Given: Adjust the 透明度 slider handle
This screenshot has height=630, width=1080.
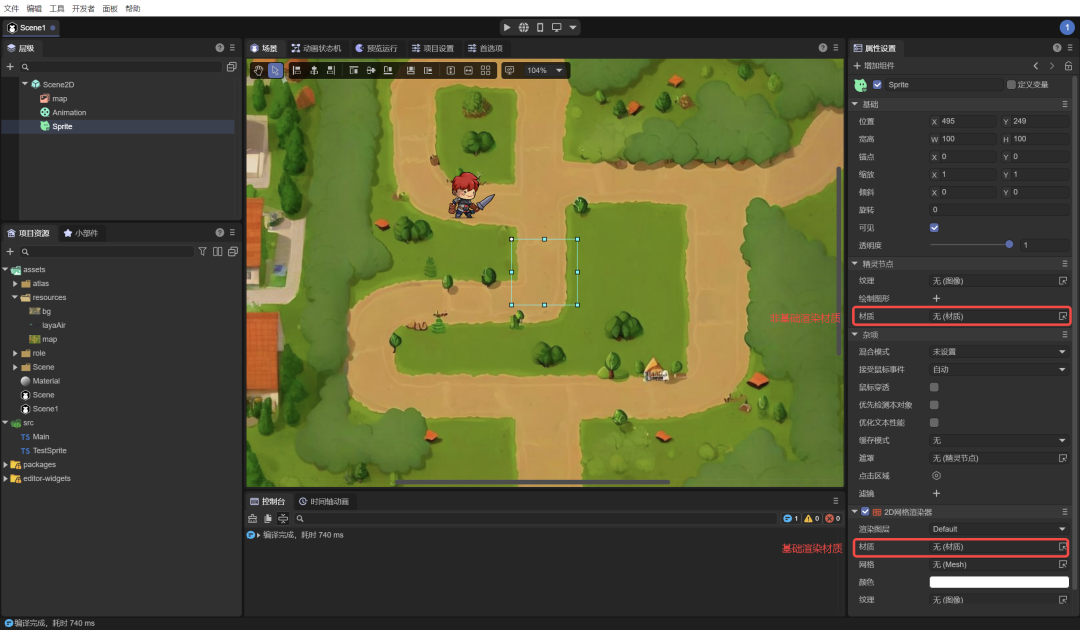Looking at the screenshot, I should click(1009, 244).
